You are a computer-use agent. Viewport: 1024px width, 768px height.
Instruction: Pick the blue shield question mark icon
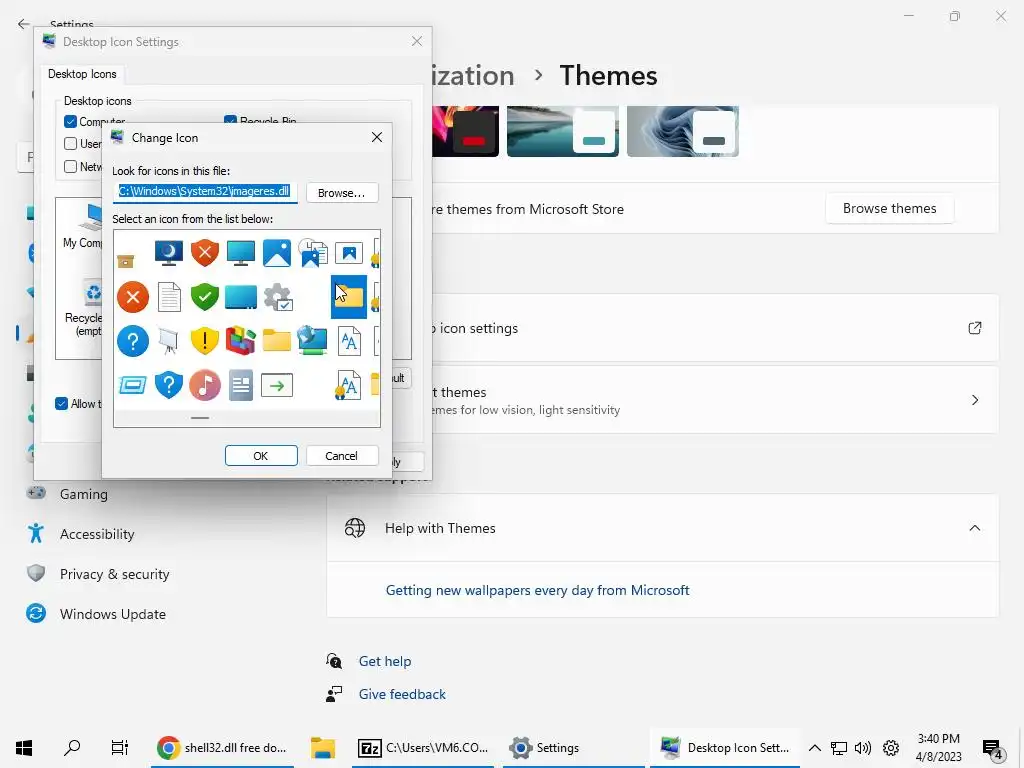[168, 385]
